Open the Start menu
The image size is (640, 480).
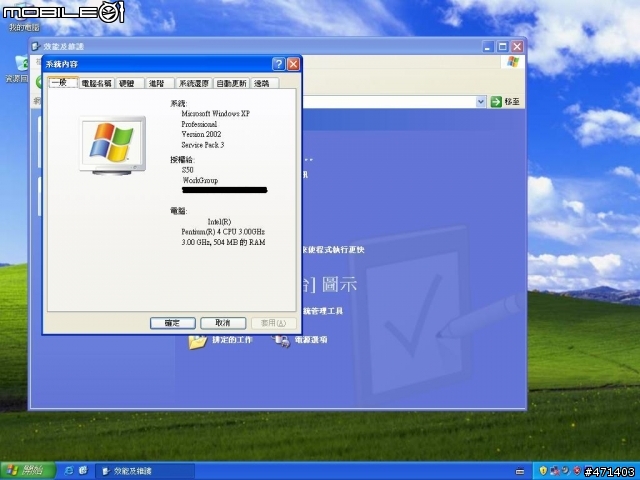[x=27, y=471]
